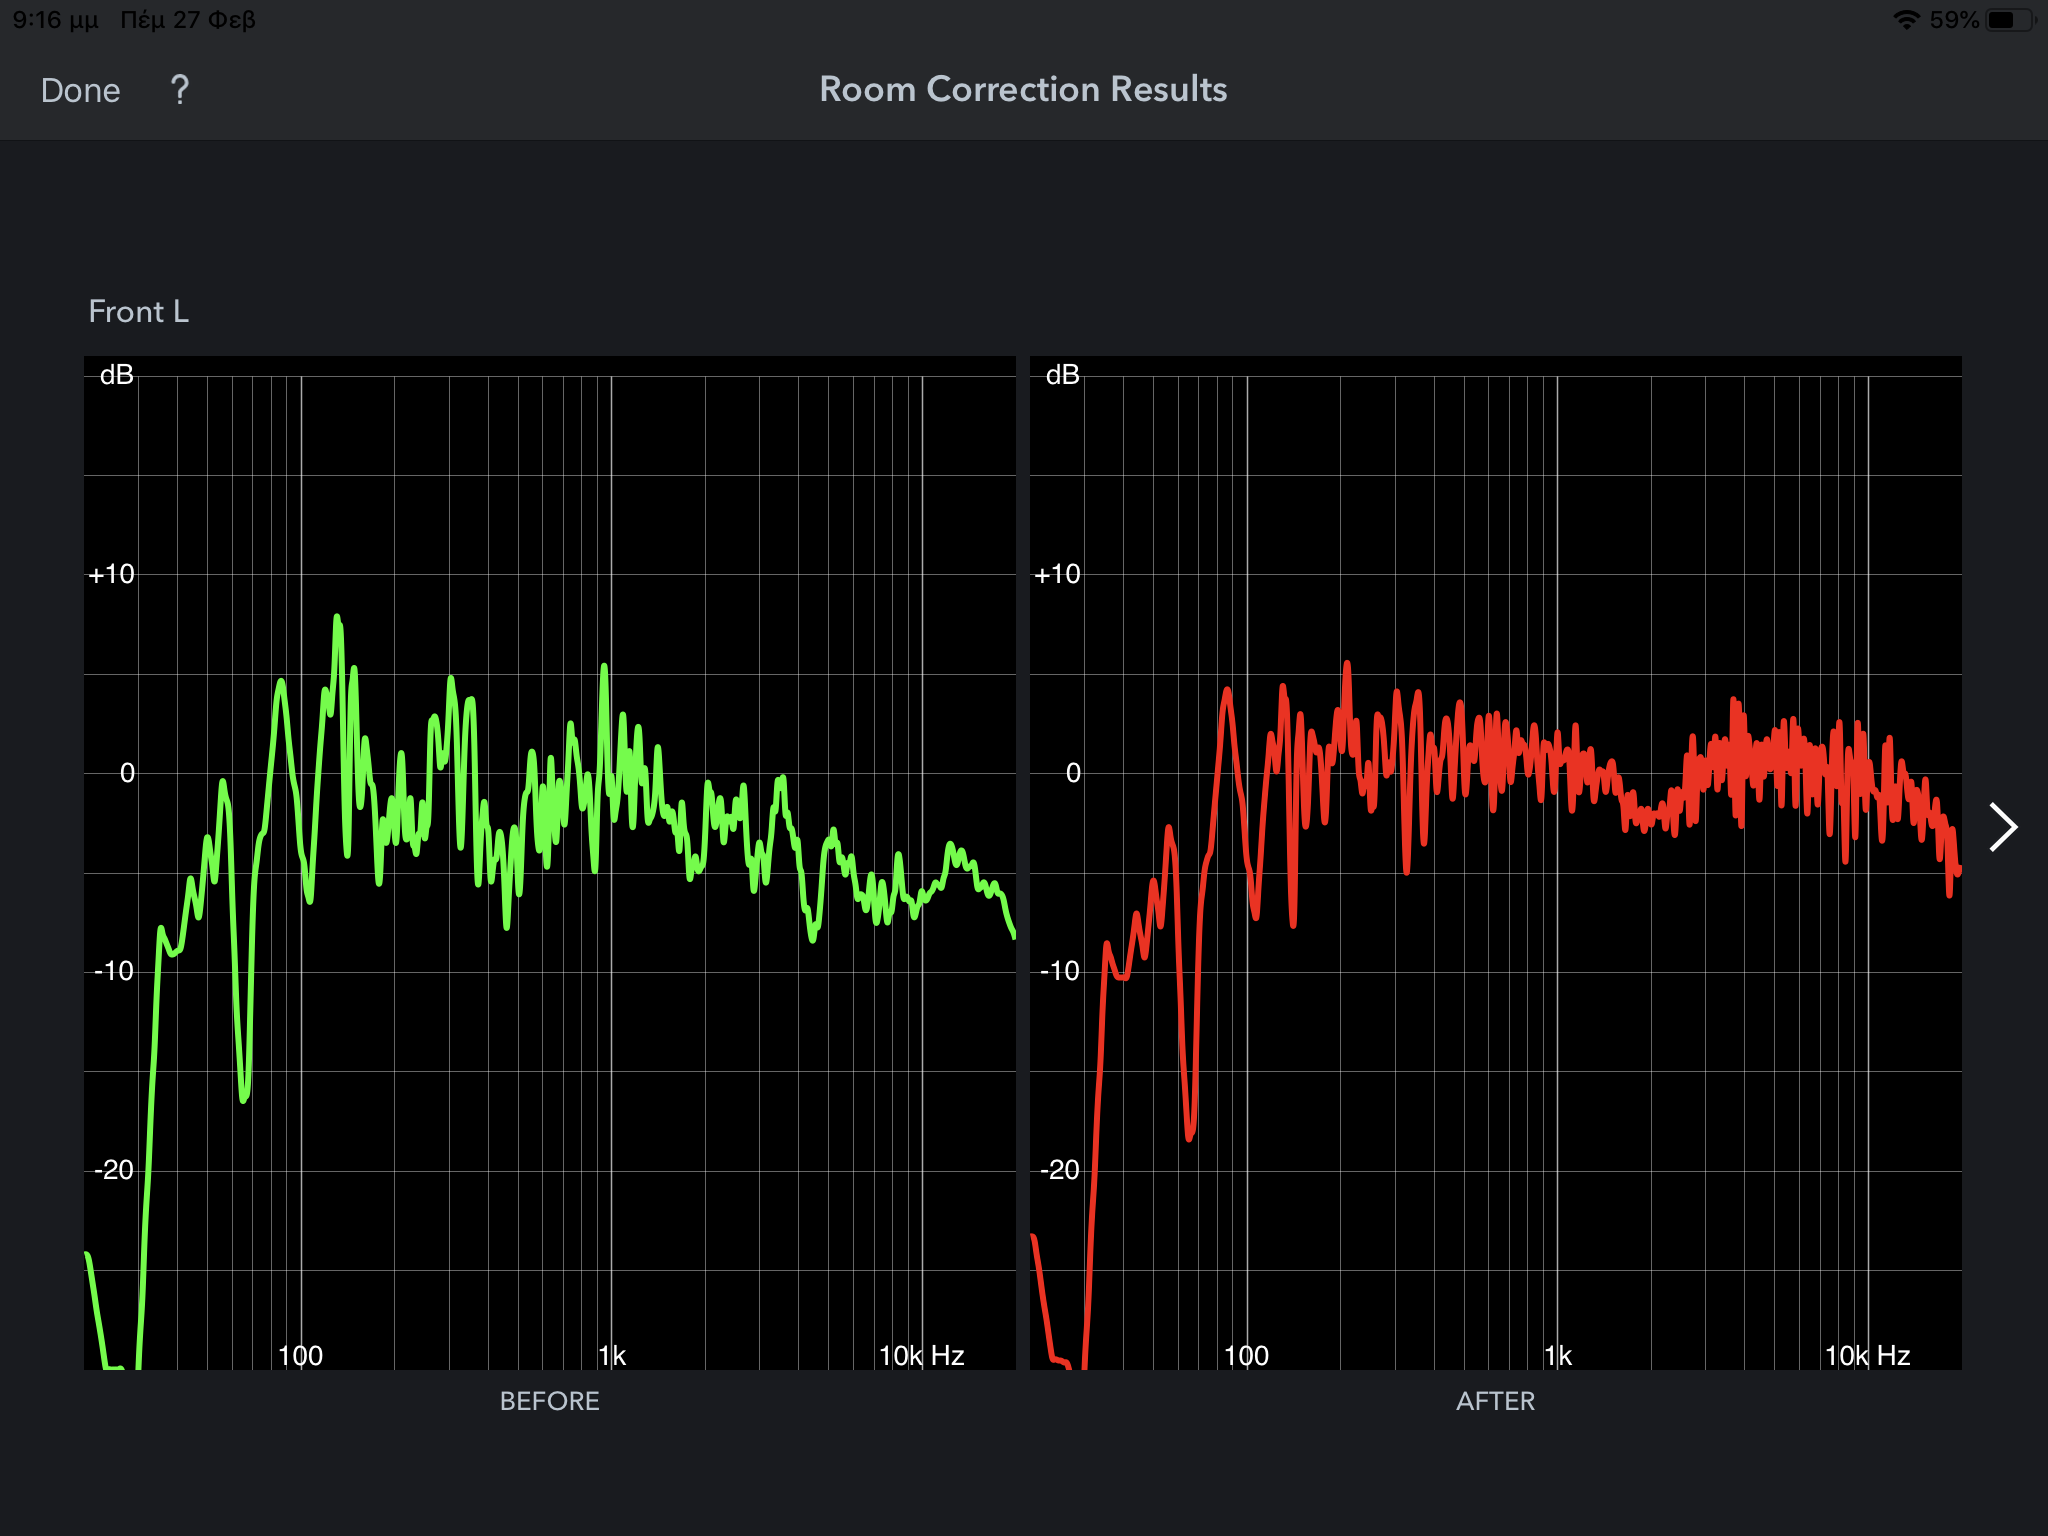Click the dB label on BEFORE graph
This screenshot has width=2048, height=1536.
coord(117,375)
